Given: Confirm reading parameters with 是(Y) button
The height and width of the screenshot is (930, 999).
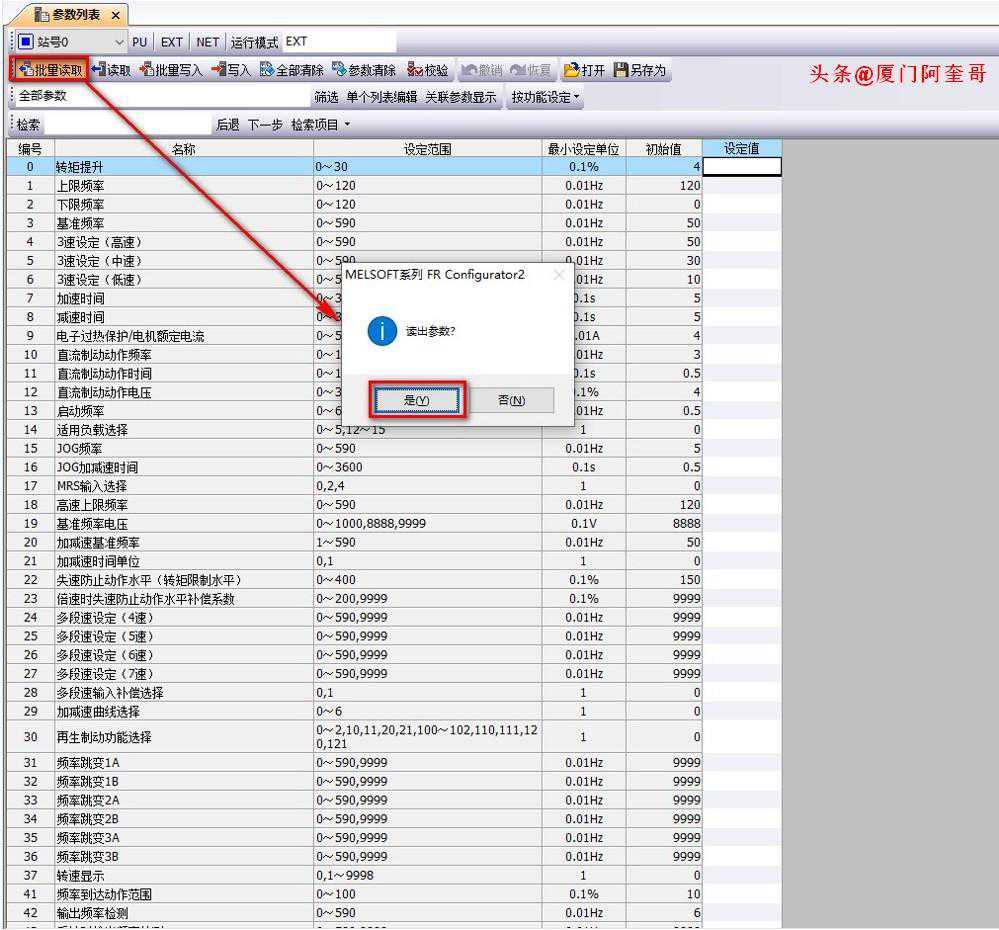Looking at the screenshot, I should point(416,400).
